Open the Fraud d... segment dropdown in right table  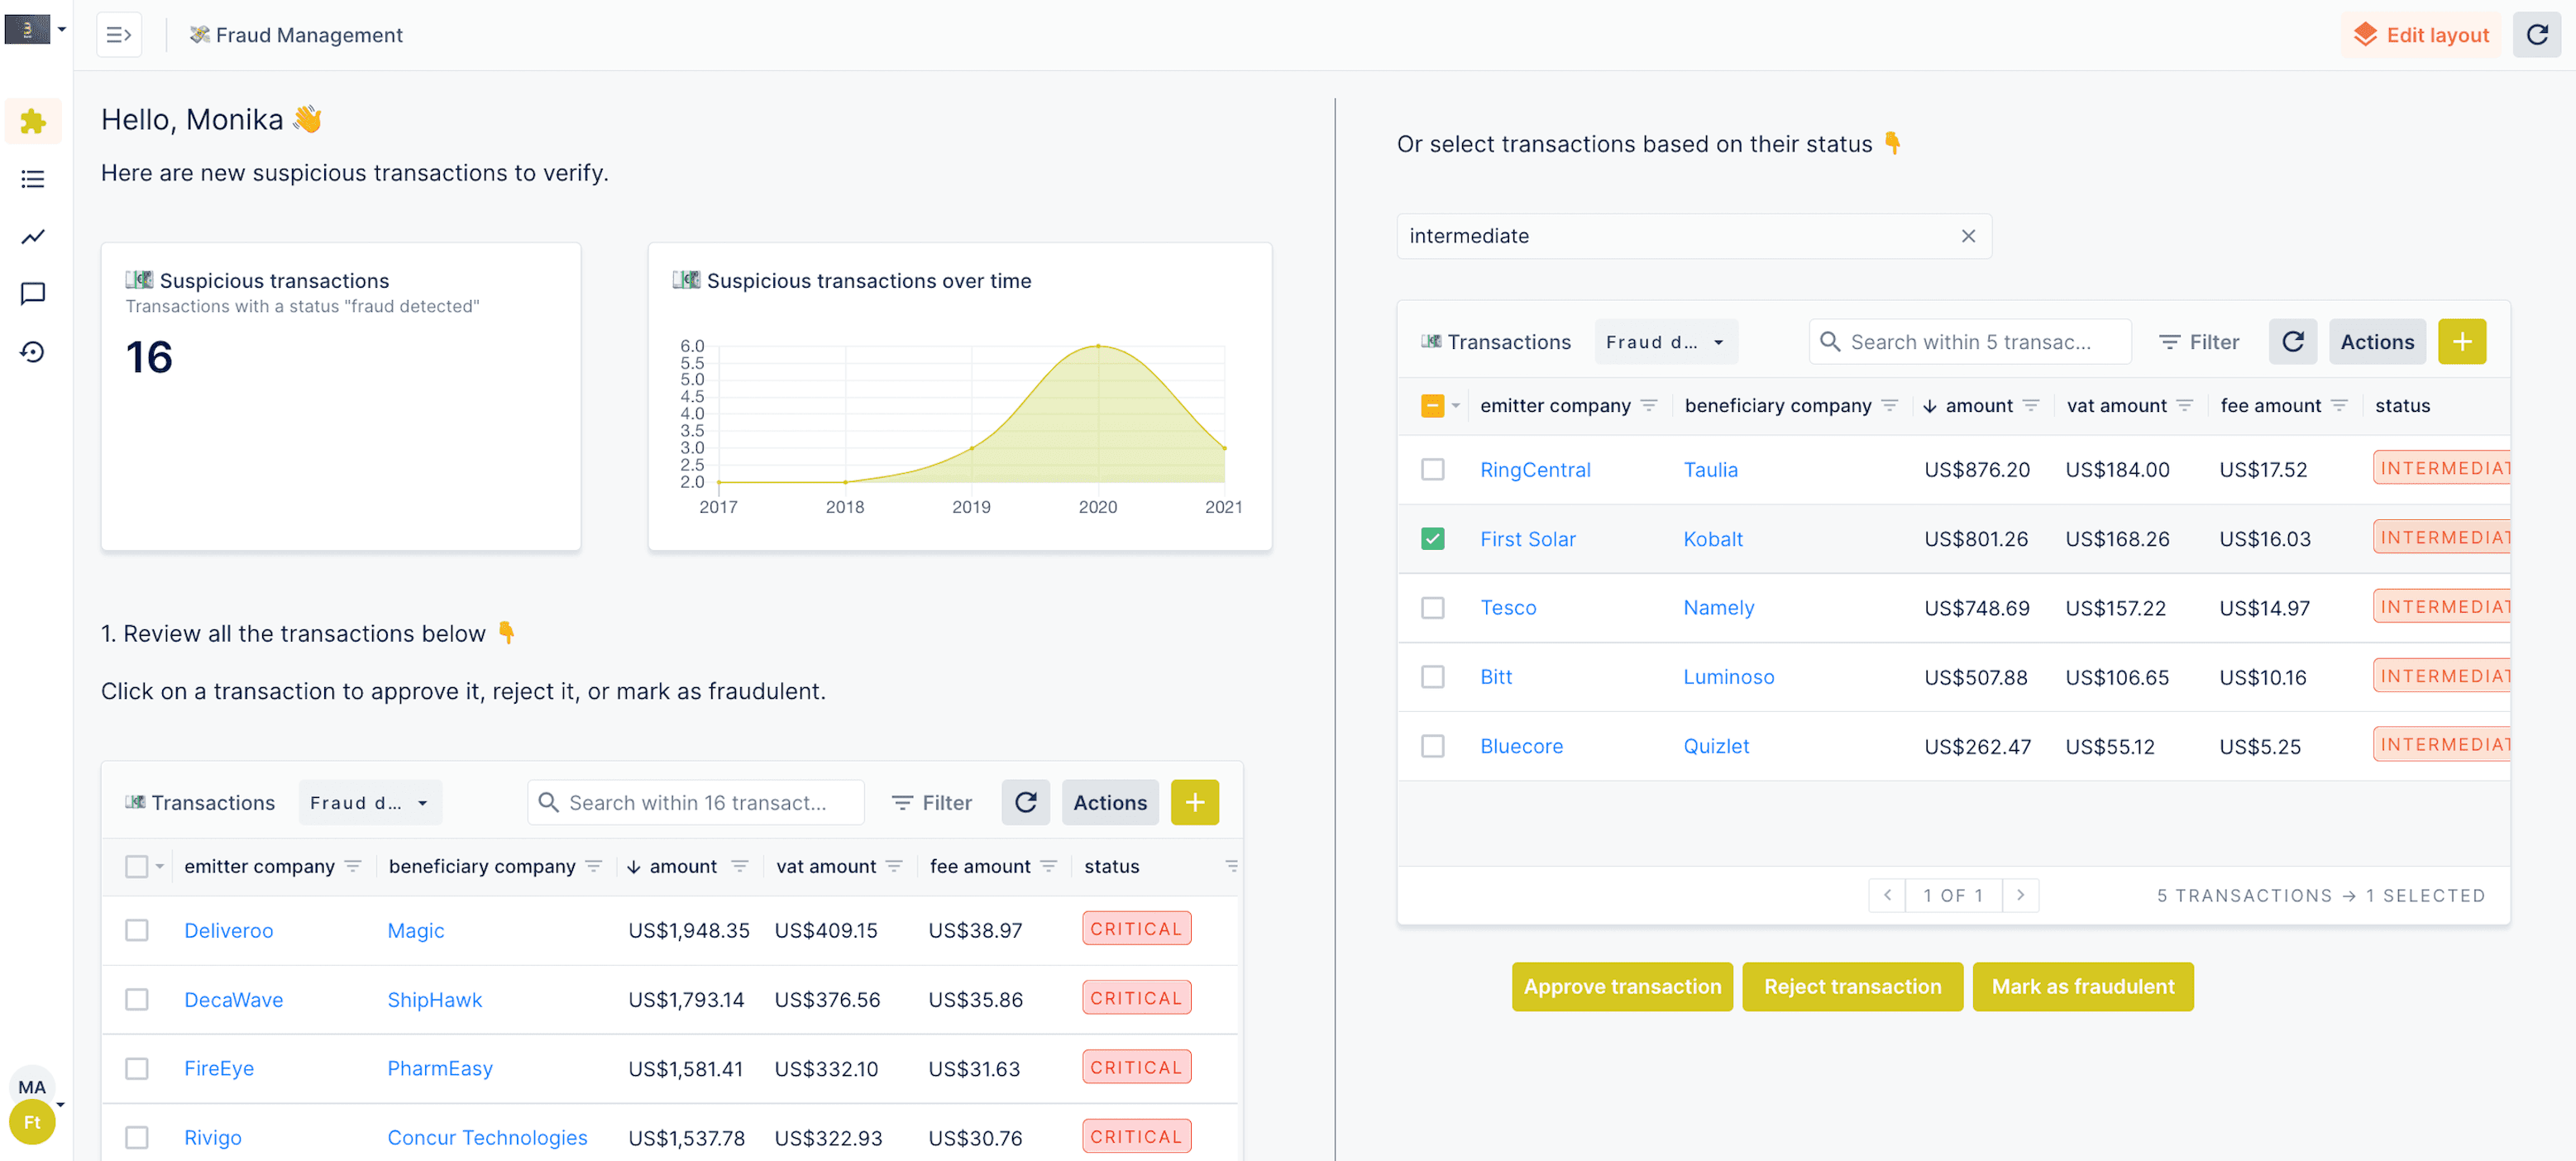1665,342
